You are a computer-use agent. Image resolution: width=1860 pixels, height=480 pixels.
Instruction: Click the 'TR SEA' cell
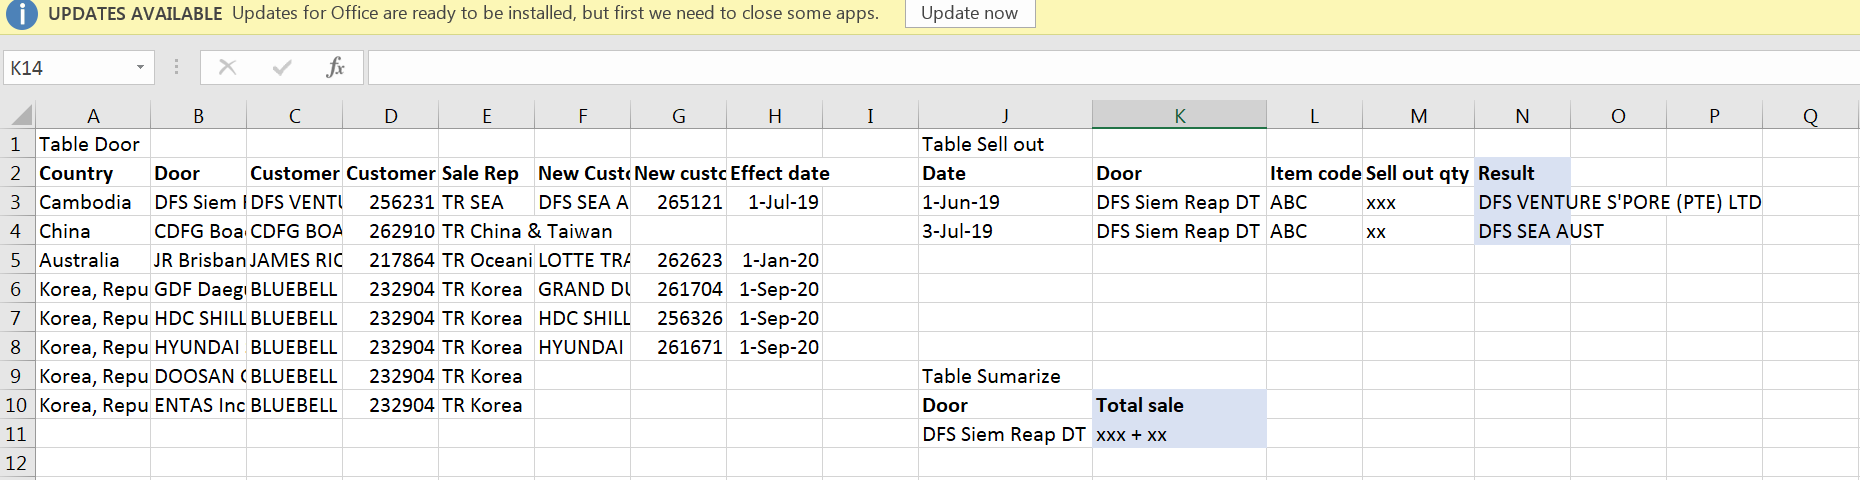point(486,202)
